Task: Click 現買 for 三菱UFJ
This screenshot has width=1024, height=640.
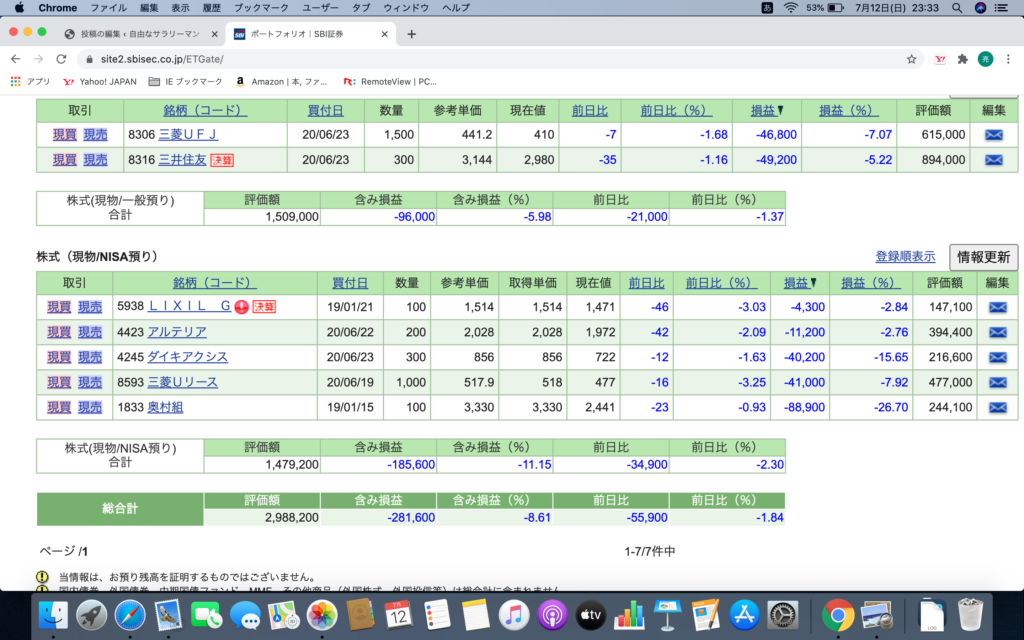Action: click(x=65, y=135)
